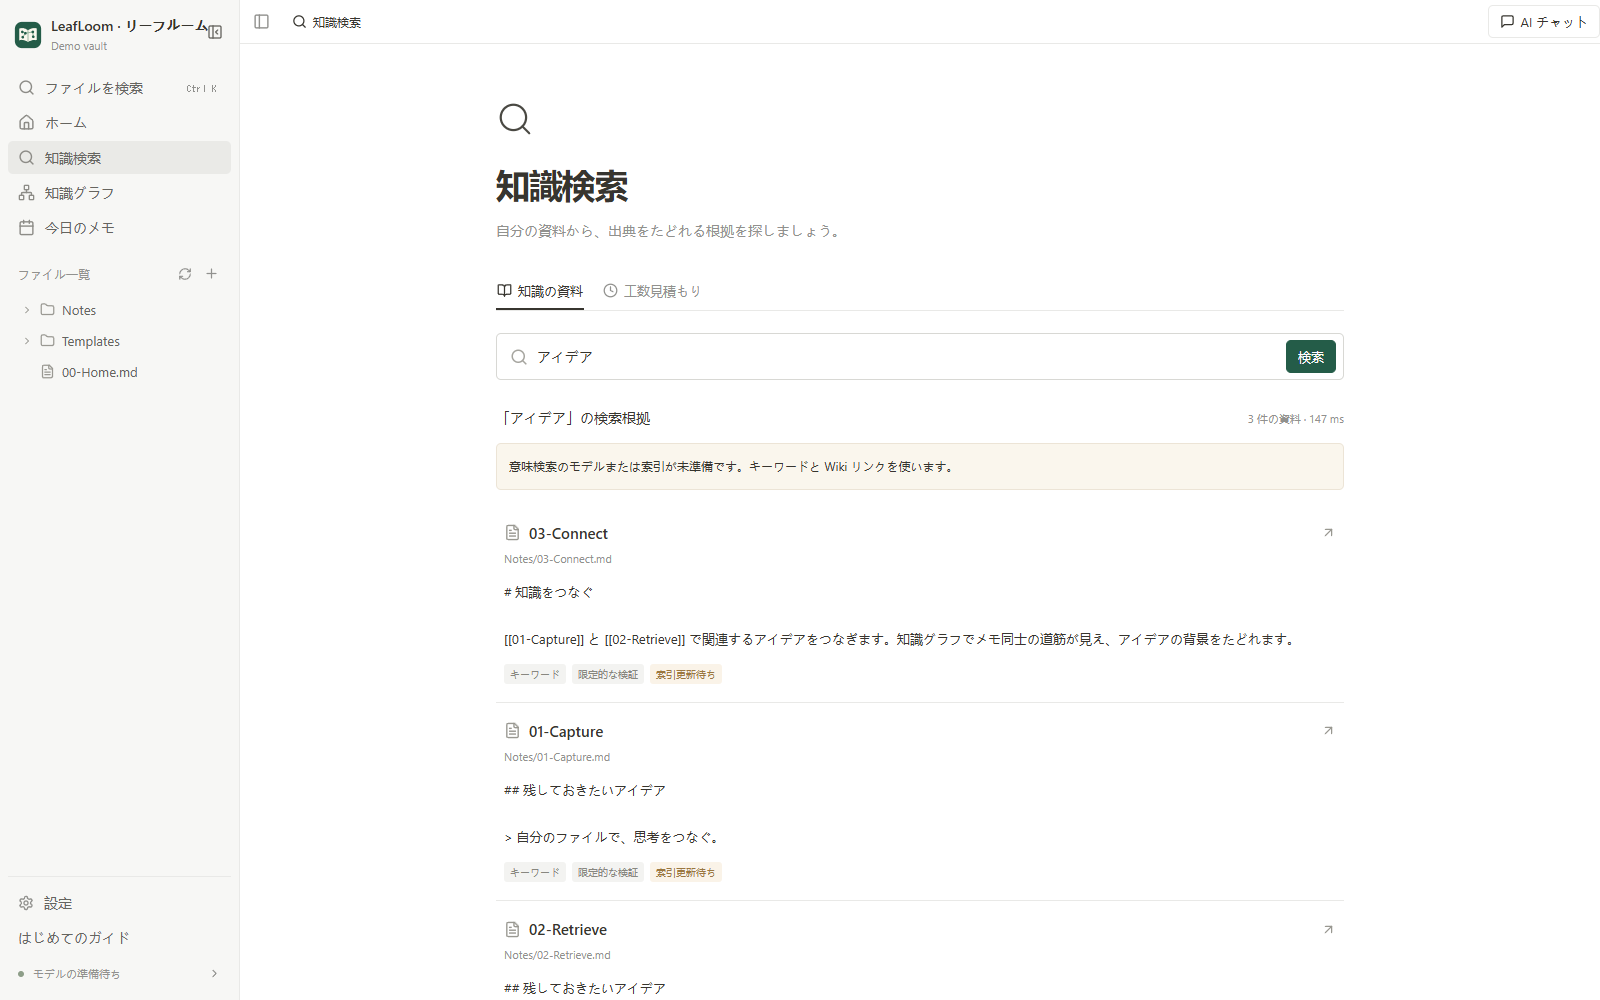Click the Demo vault label
Image resolution: width=1600 pixels, height=1000 pixels.
coord(79,46)
